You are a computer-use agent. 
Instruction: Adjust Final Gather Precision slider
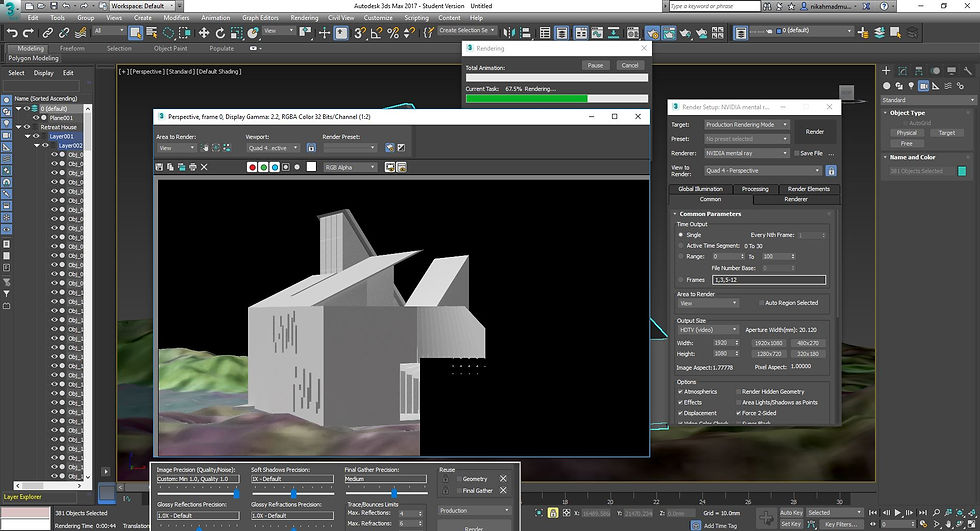tap(394, 494)
